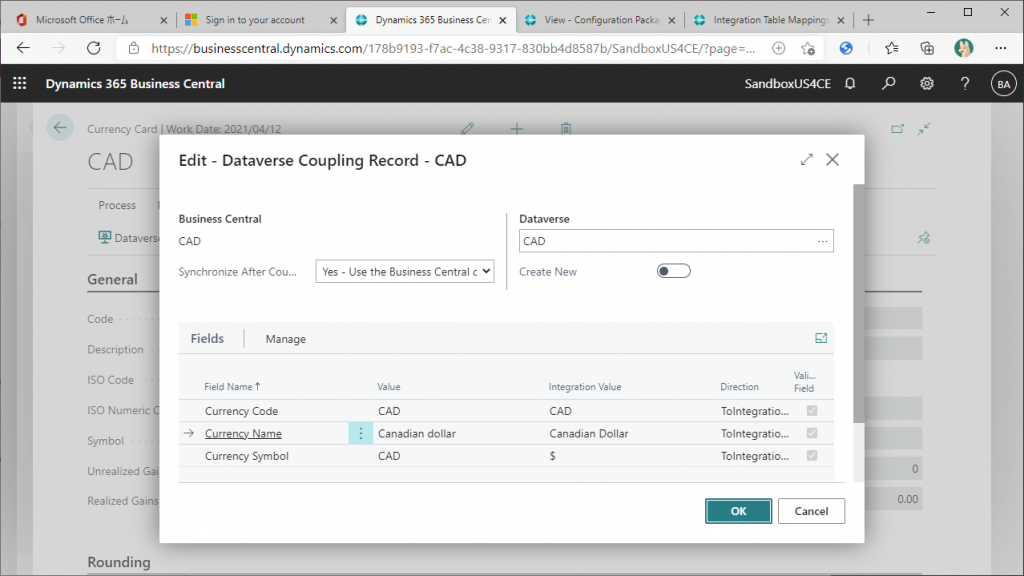The height and width of the screenshot is (576, 1024).
Task: Open browser Collections
Action: 927,48
